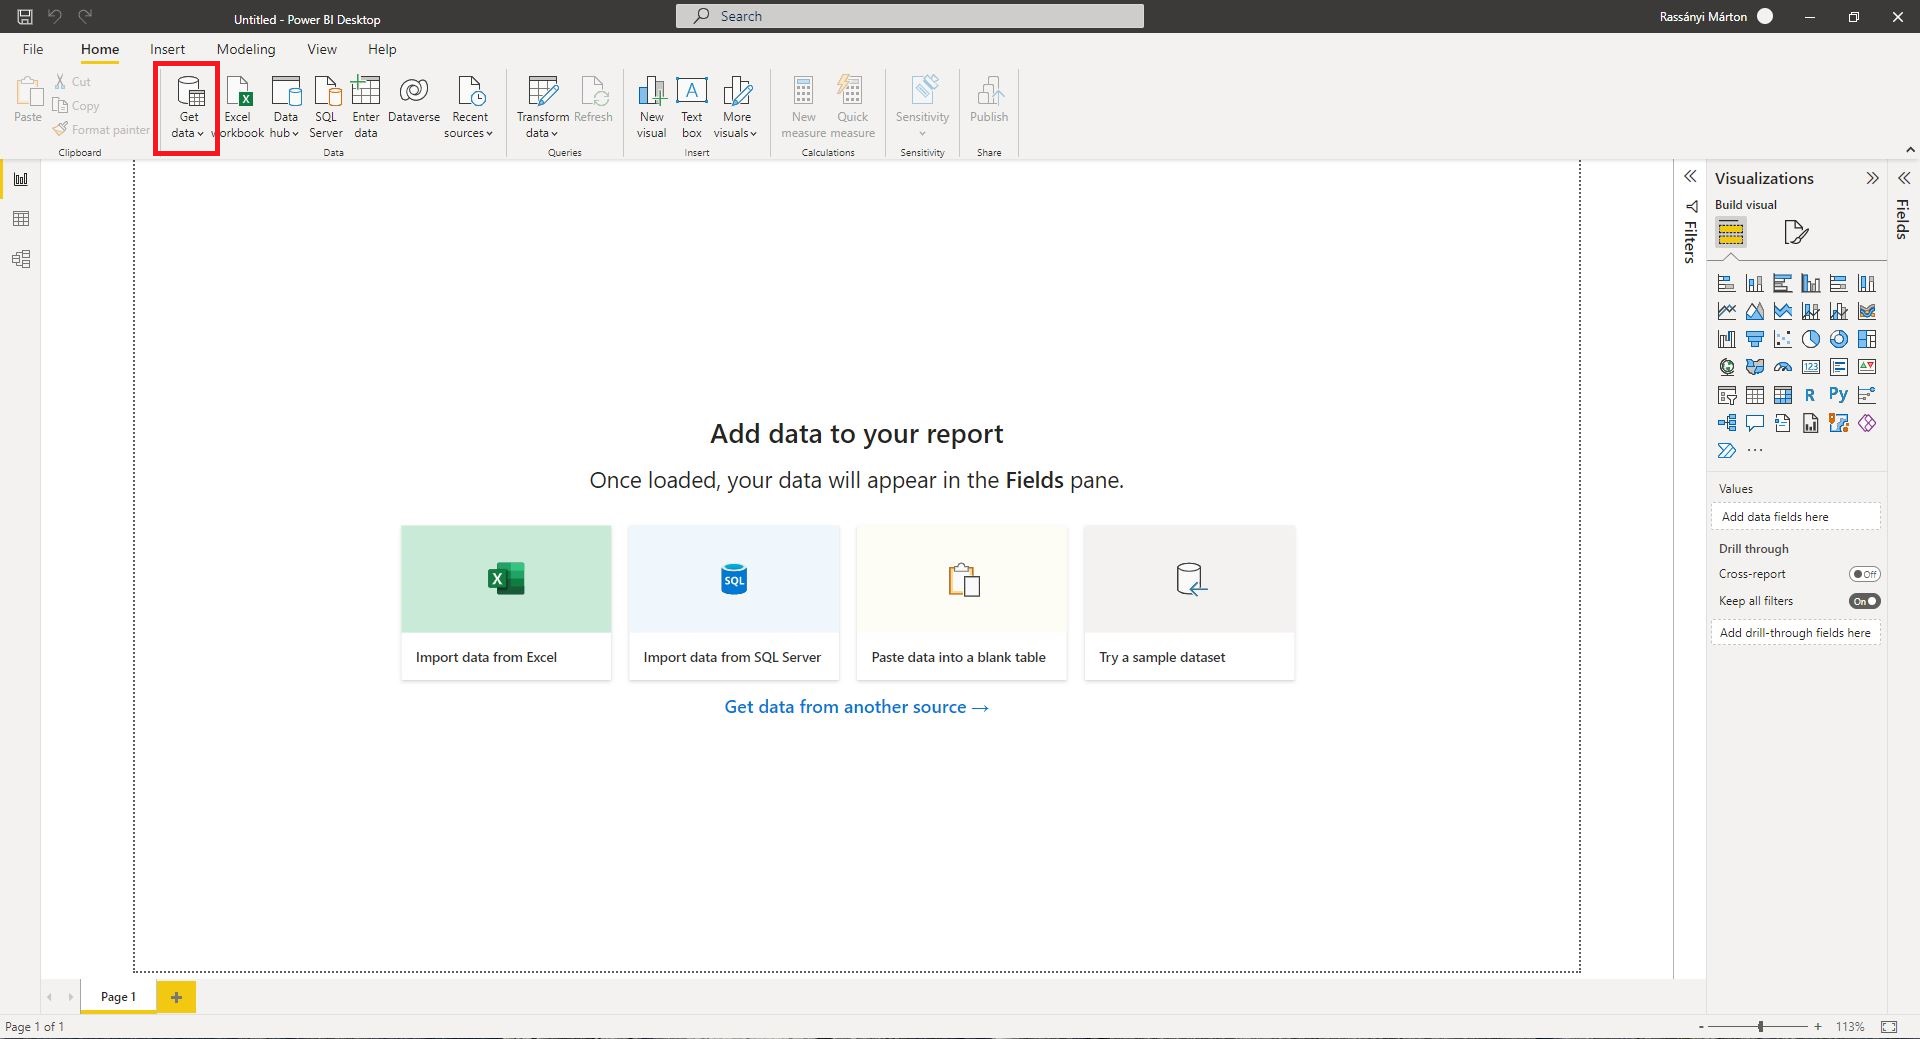Select the Card (123) visual

click(1811, 367)
